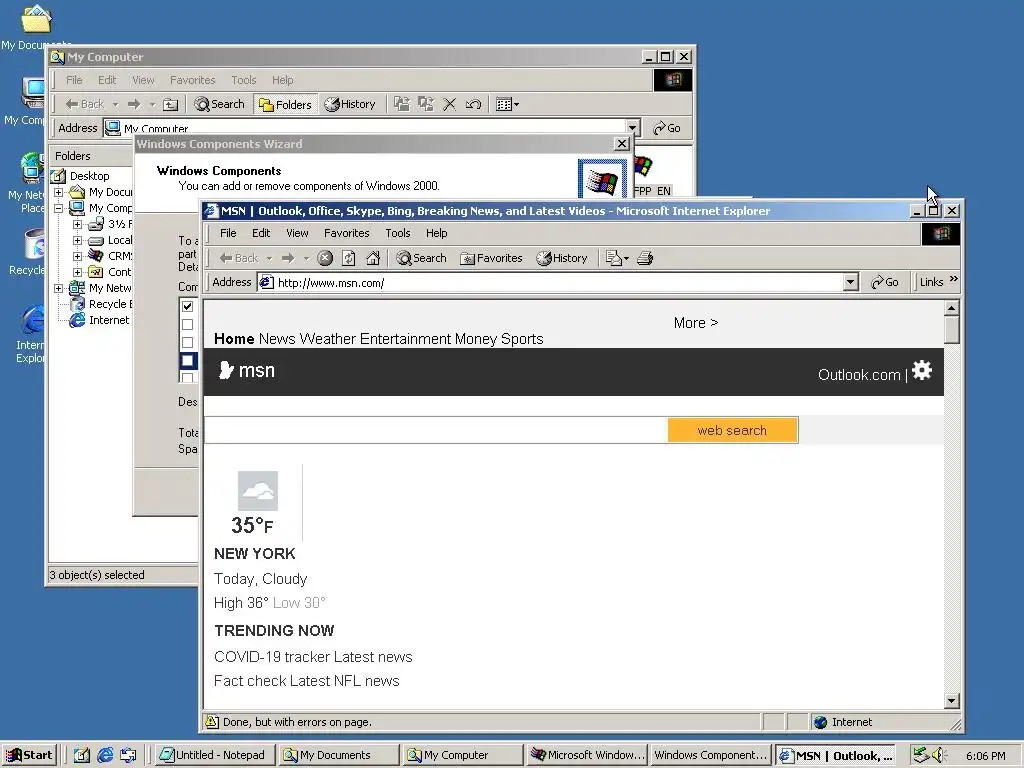The image size is (1024, 768).
Task: Go forward in My Computer toolbar
Action: click(x=134, y=104)
